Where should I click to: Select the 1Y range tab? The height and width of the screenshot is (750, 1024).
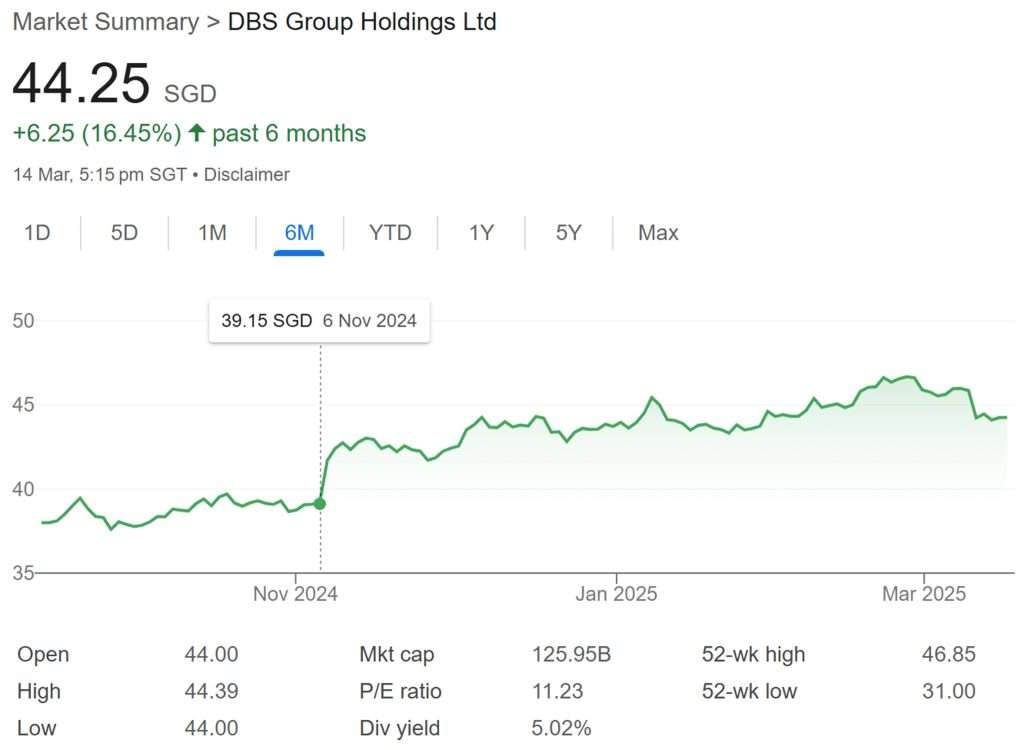pos(481,233)
